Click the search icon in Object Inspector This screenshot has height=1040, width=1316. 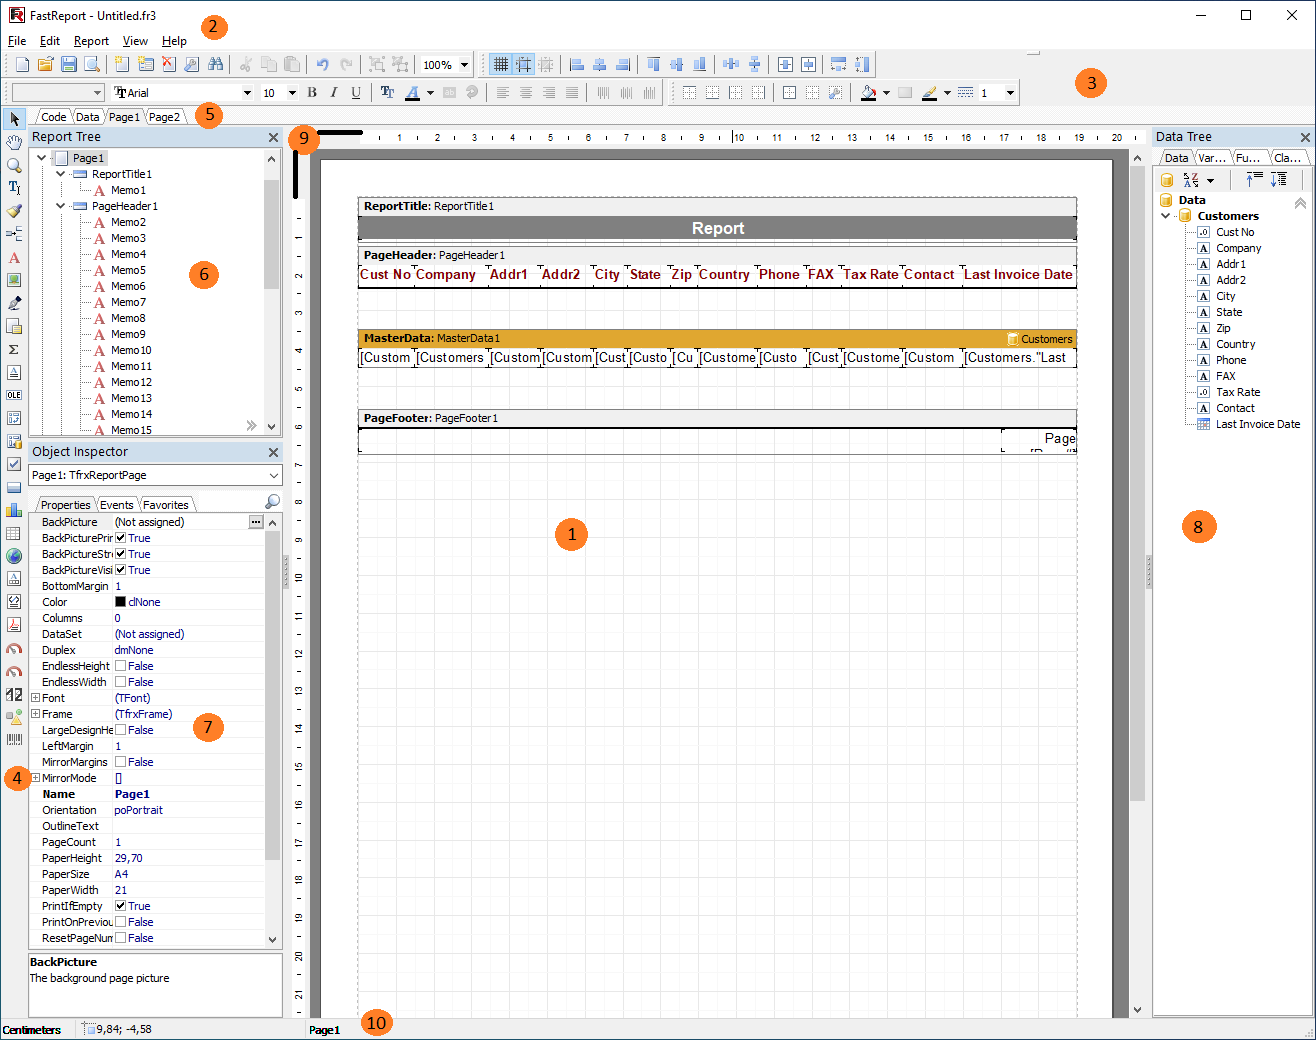coord(272,502)
